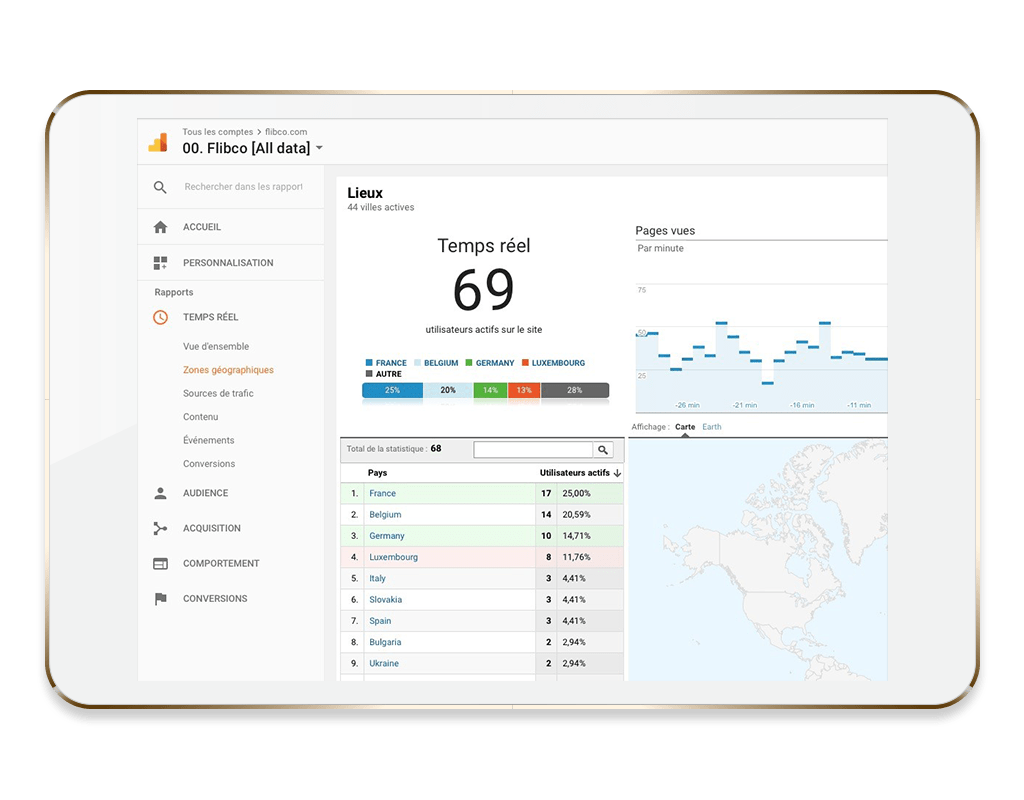Click the Comportement window icon
Viewport: 1024px width, 800px height.
[x=161, y=564]
